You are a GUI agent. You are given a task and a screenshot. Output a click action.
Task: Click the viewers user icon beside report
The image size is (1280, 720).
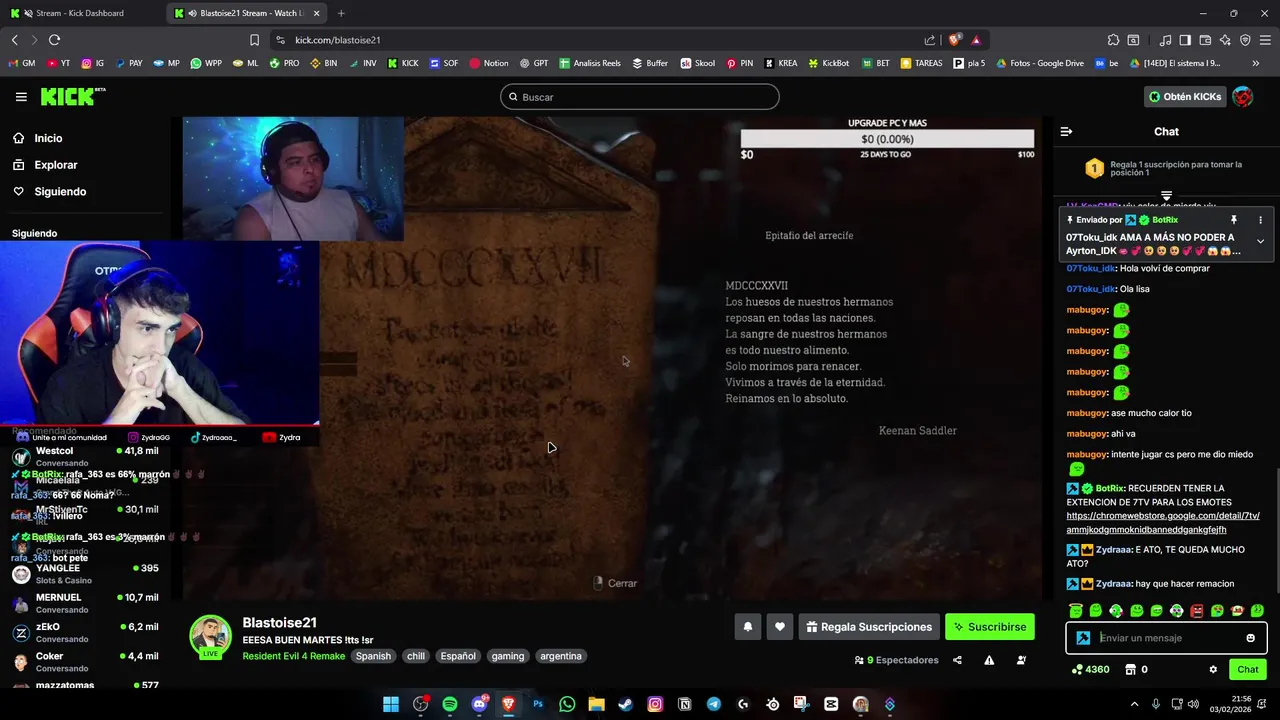point(1021,660)
